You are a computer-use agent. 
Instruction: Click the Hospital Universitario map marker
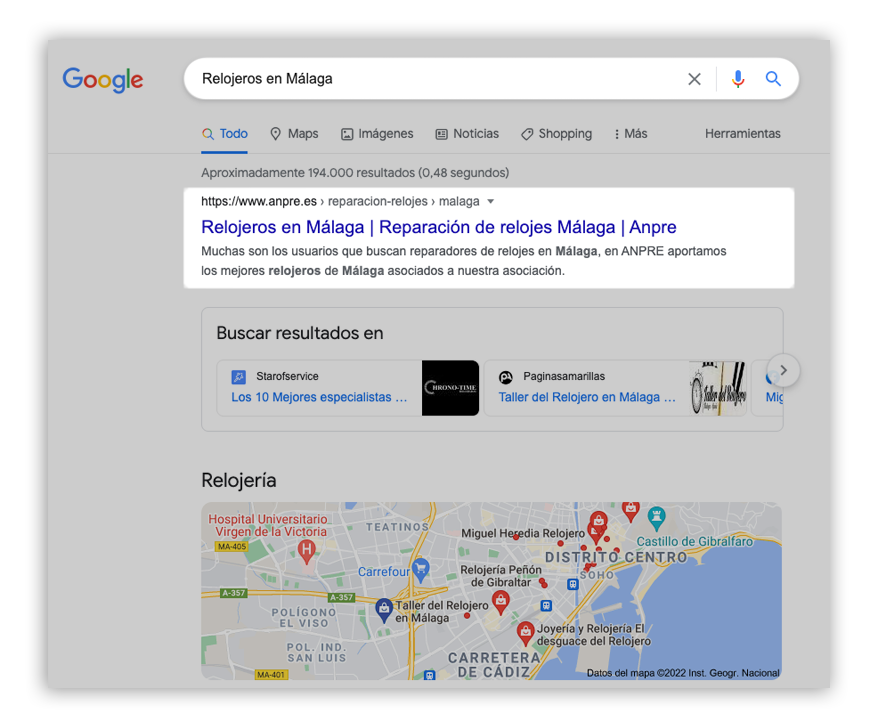pyautogui.click(x=308, y=548)
